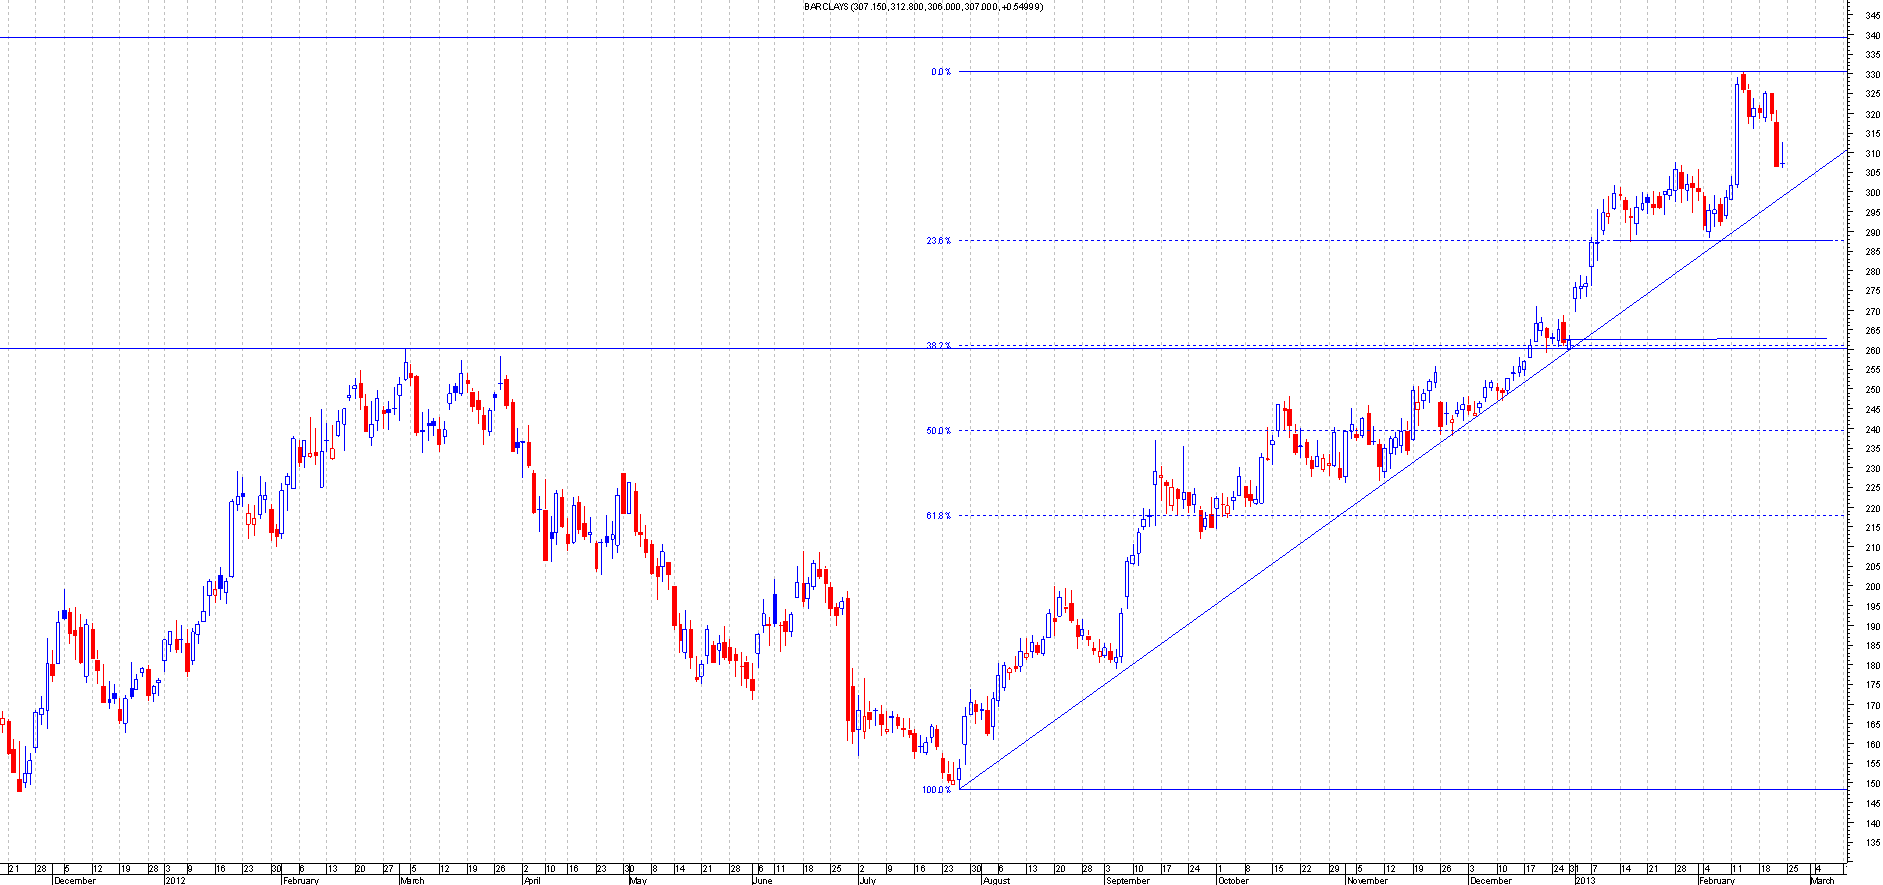Click the 38.2% Fibonacci retracement label
This screenshot has height=885, width=1883.
(938, 346)
